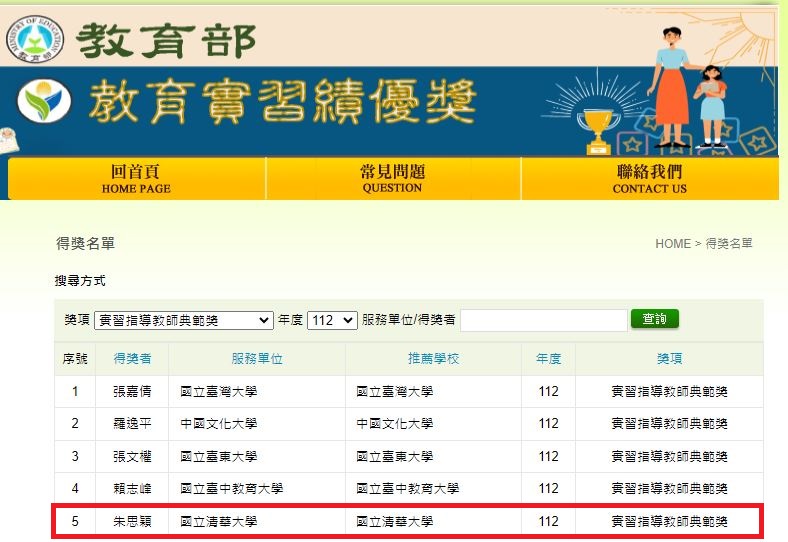Screen dimensions: 788x542
Task: Click 國立臺中教育大學 in 服務單位 column
Action: (232, 488)
